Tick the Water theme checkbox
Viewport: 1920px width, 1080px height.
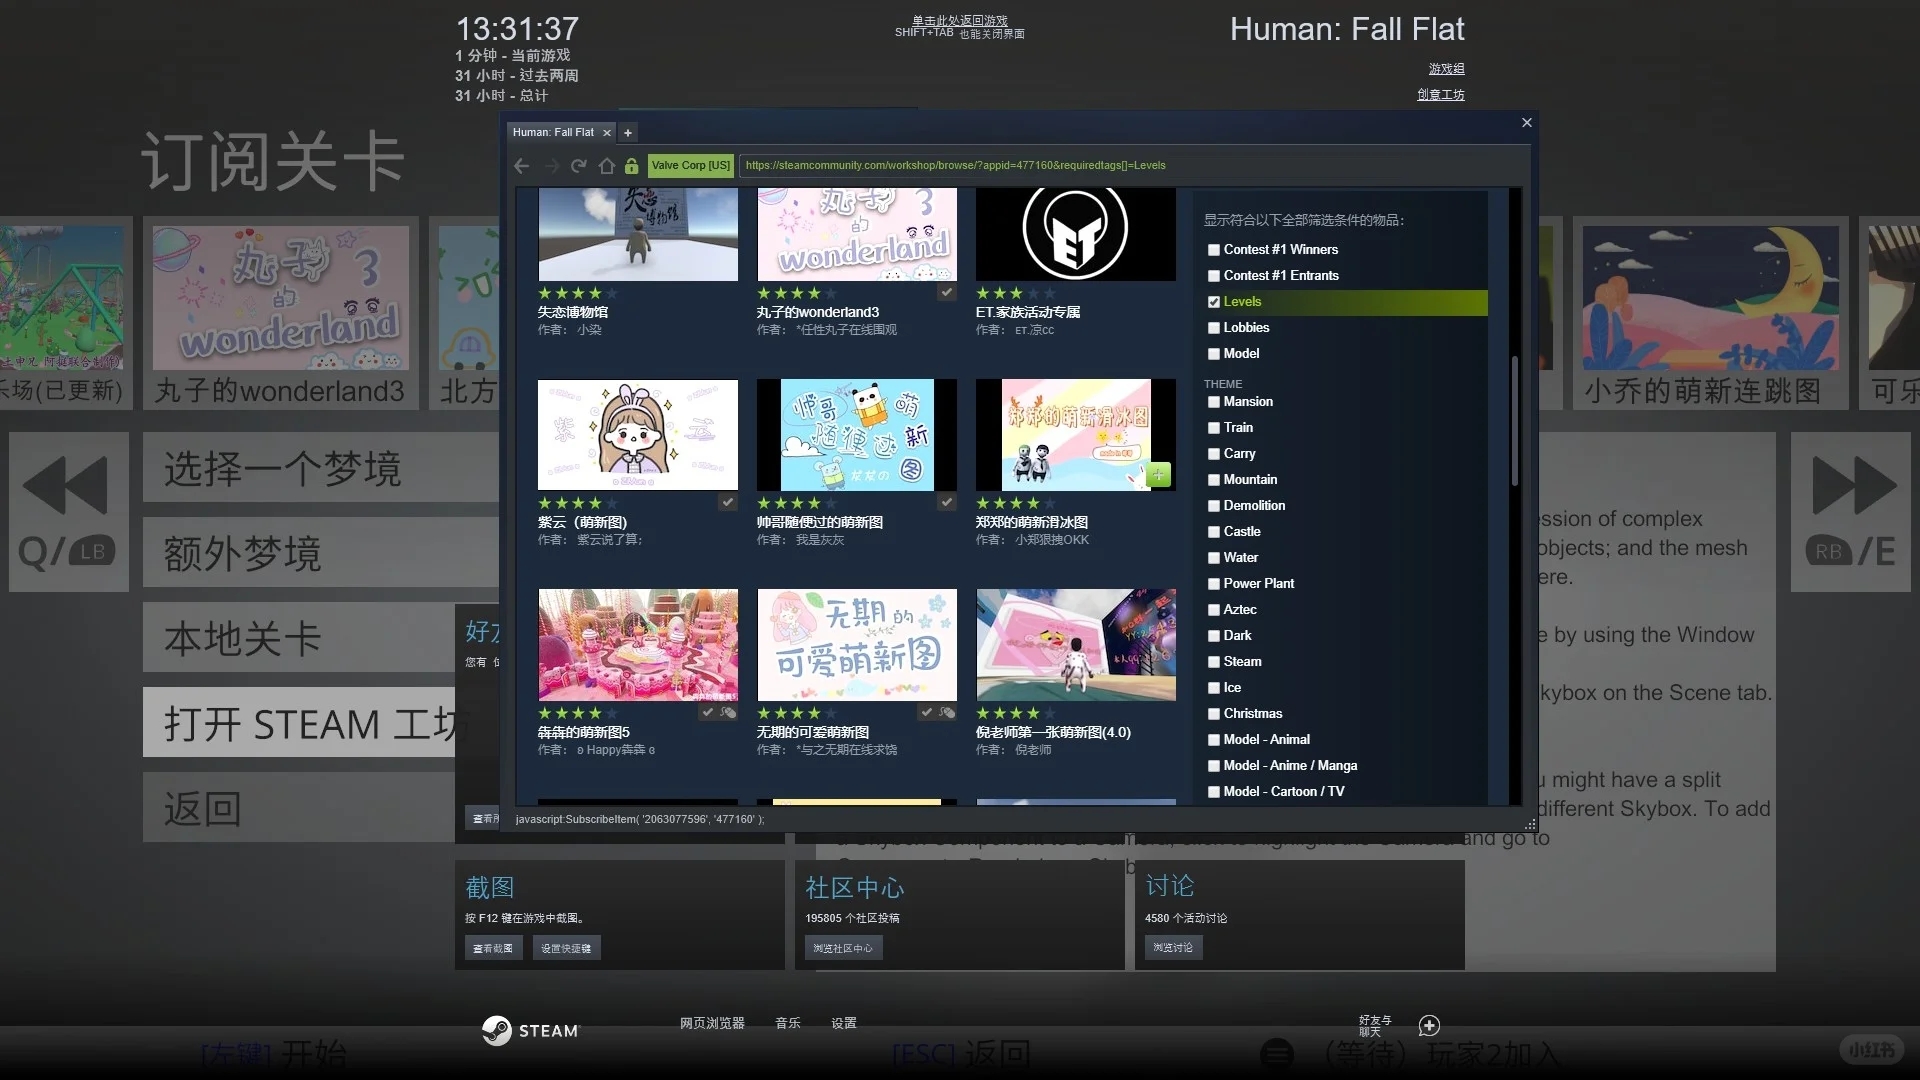coord(1214,558)
